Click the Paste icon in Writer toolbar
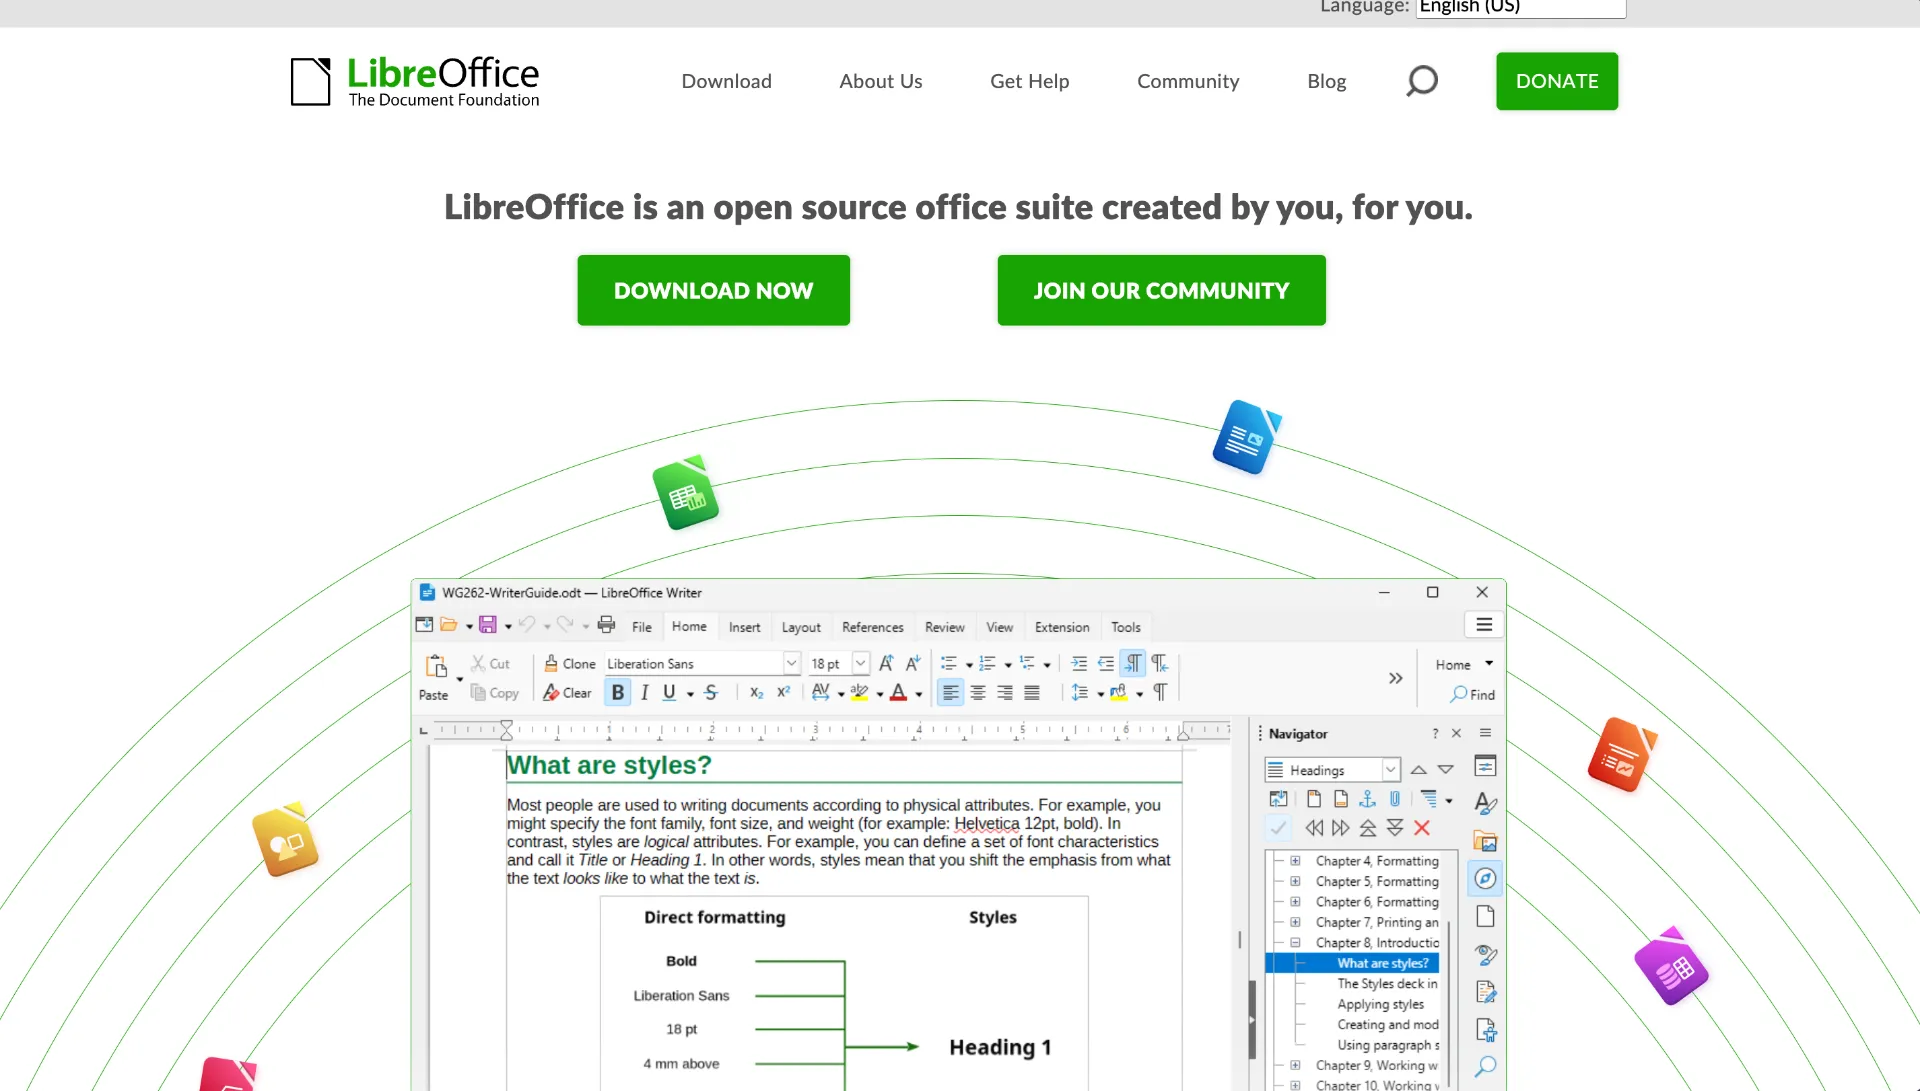This screenshot has height=1091, width=1920. pos(436,666)
